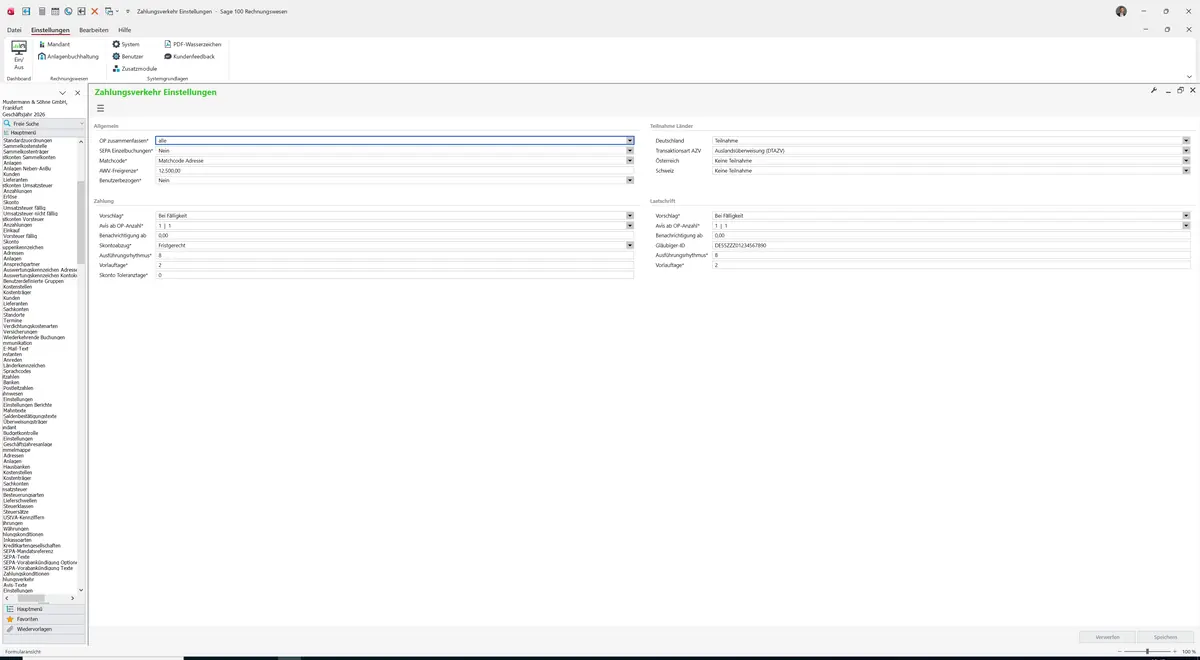The height and width of the screenshot is (660, 1200).
Task: Click the Speichern button
Action: (1166, 637)
